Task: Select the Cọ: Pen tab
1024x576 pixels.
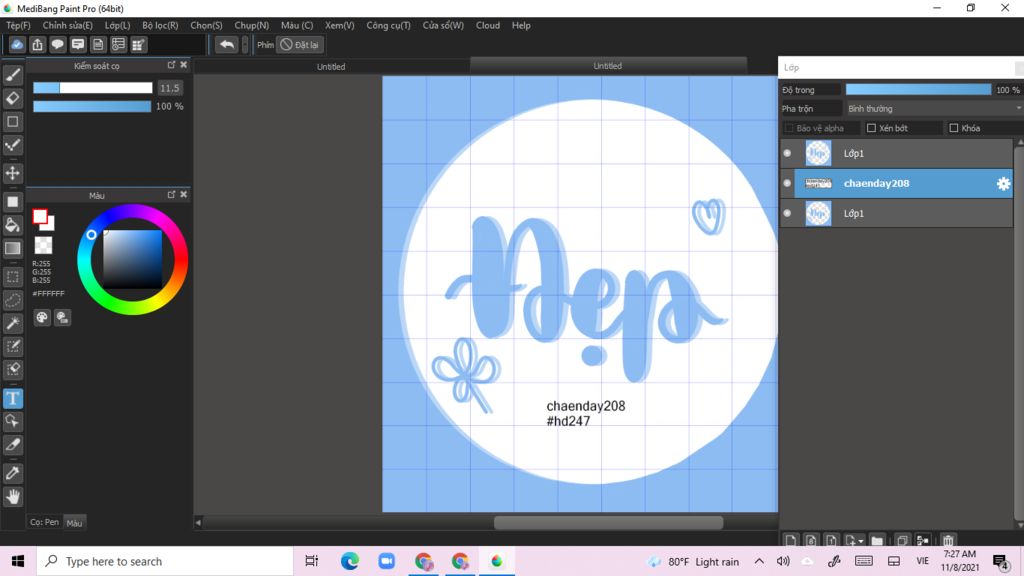Action: click(44, 522)
